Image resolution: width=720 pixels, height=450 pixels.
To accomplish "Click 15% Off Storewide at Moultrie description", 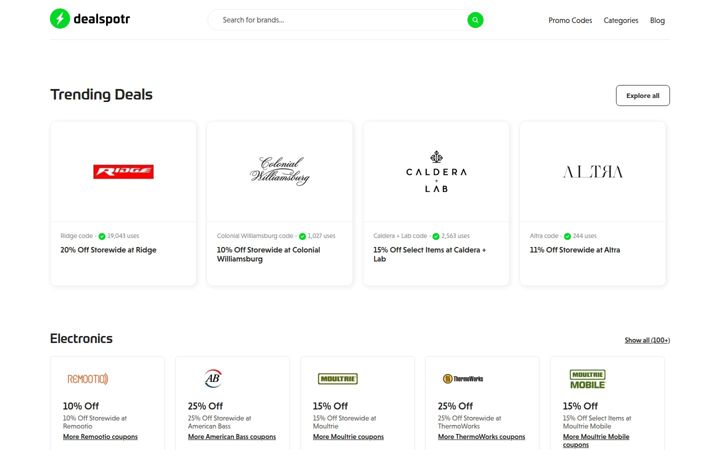I will (x=344, y=422).
